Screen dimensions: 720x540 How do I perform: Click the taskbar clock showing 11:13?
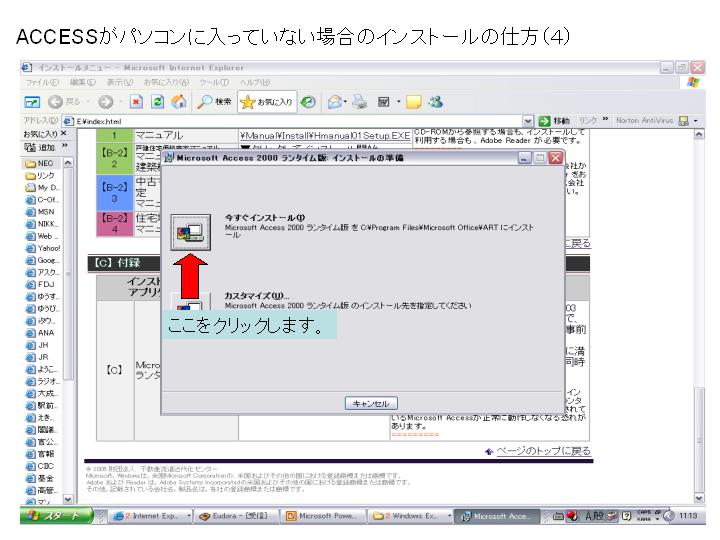click(x=687, y=516)
